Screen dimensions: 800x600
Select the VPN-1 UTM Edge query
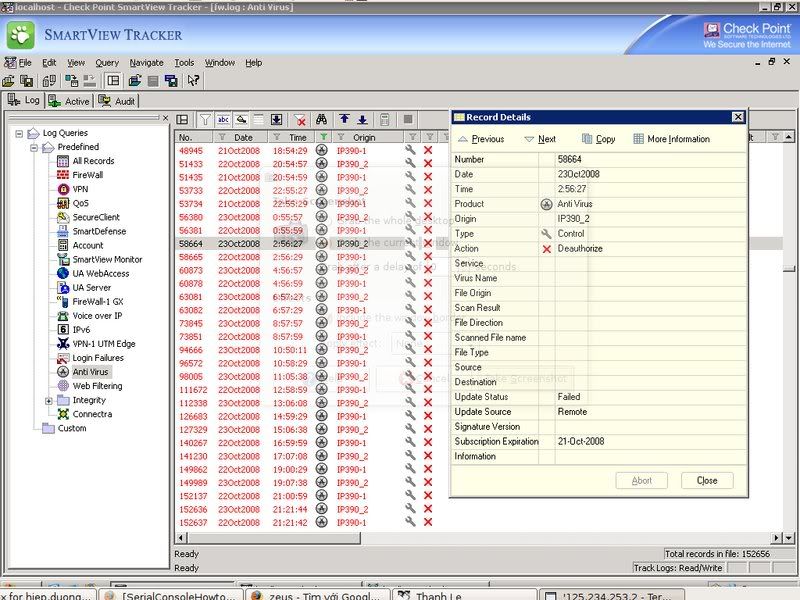(104, 344)
